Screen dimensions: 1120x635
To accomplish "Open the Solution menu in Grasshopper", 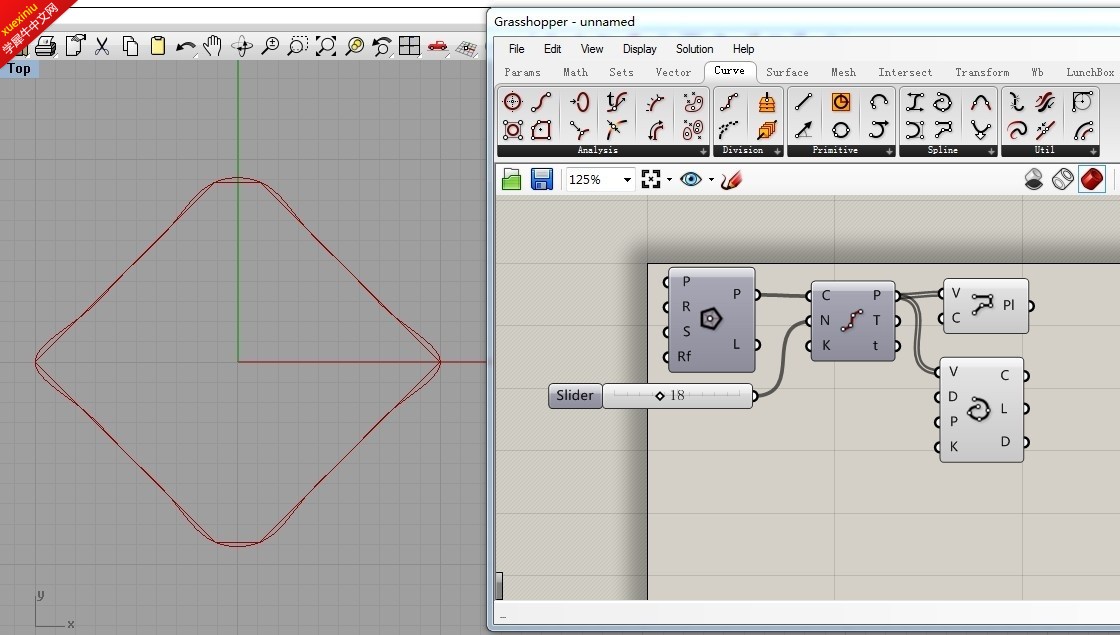I will 694,49.
